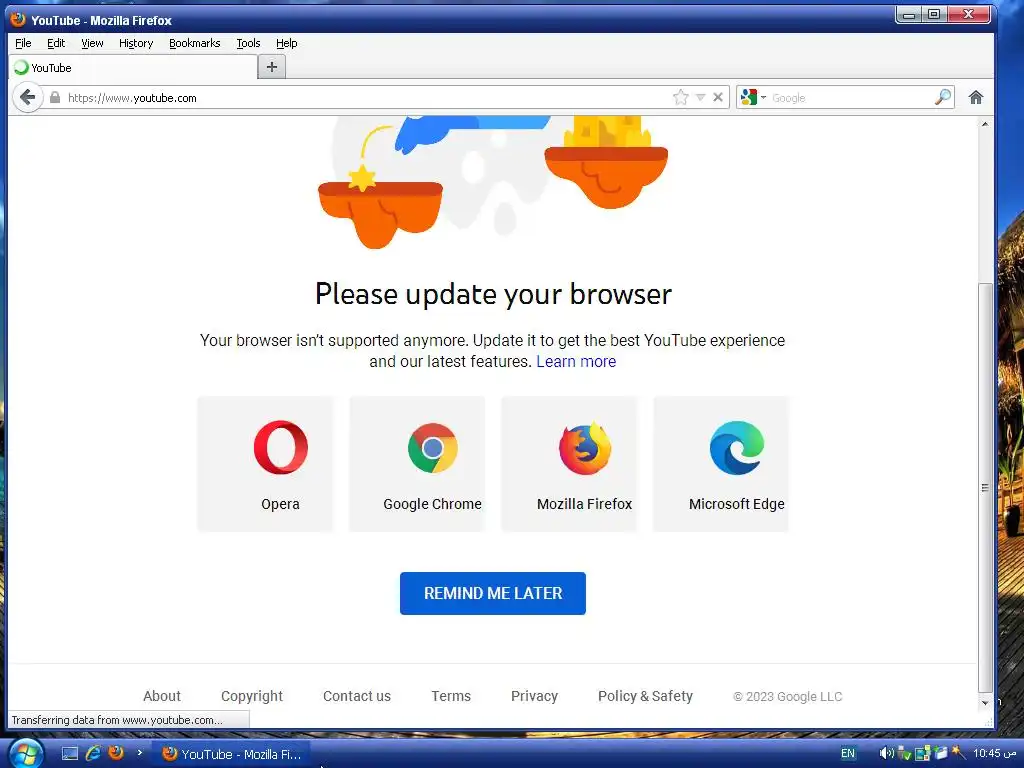Minimize the Firefox window
The image size is (1024, 768).
coord(908,14)
